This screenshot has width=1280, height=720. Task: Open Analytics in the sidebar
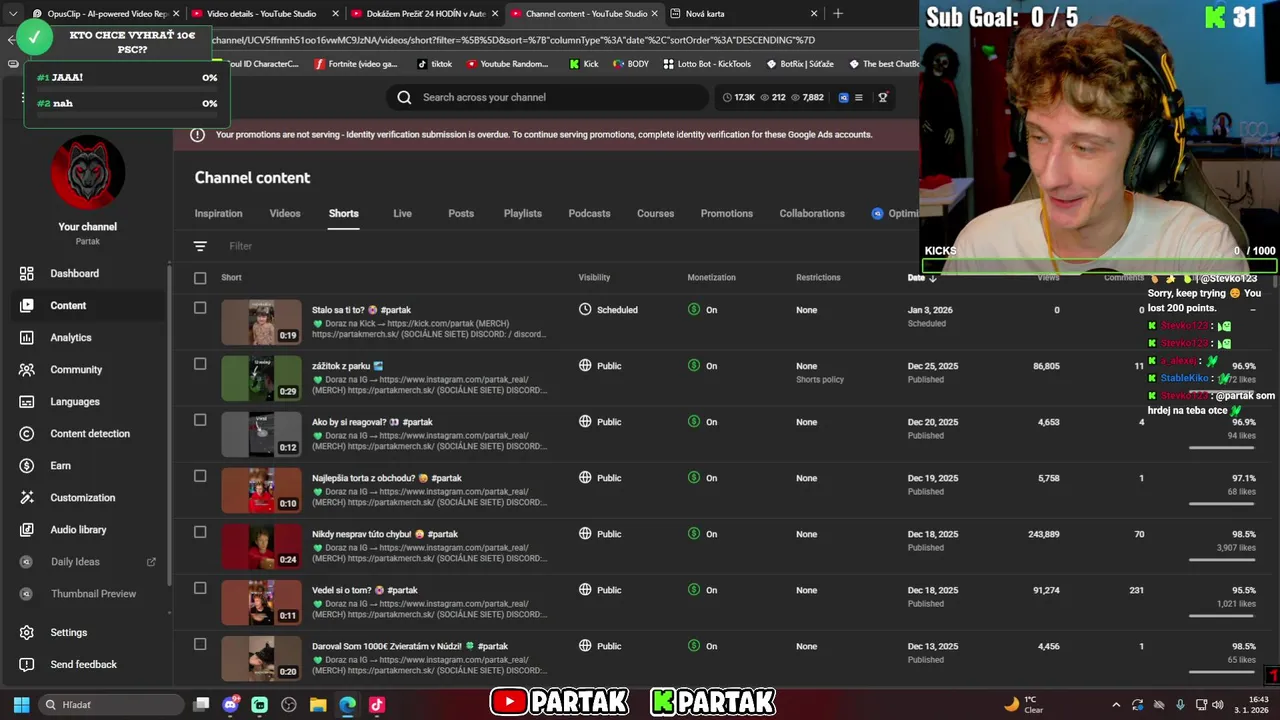coord(71,337)
